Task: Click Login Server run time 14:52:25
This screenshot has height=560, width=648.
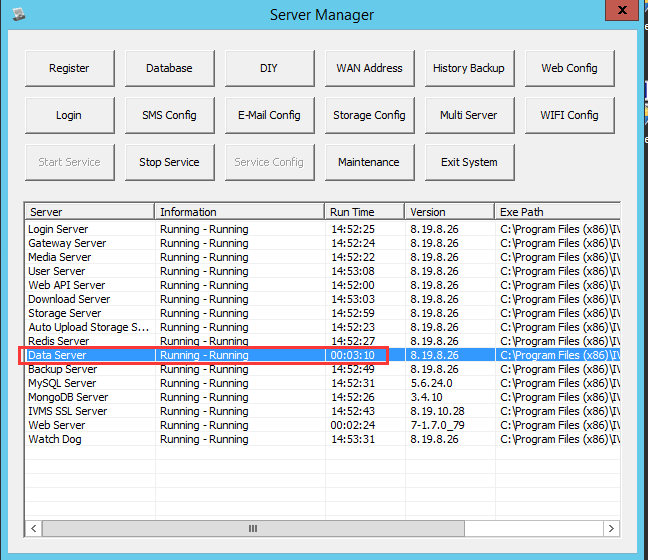Action: [x=353, y=229]
